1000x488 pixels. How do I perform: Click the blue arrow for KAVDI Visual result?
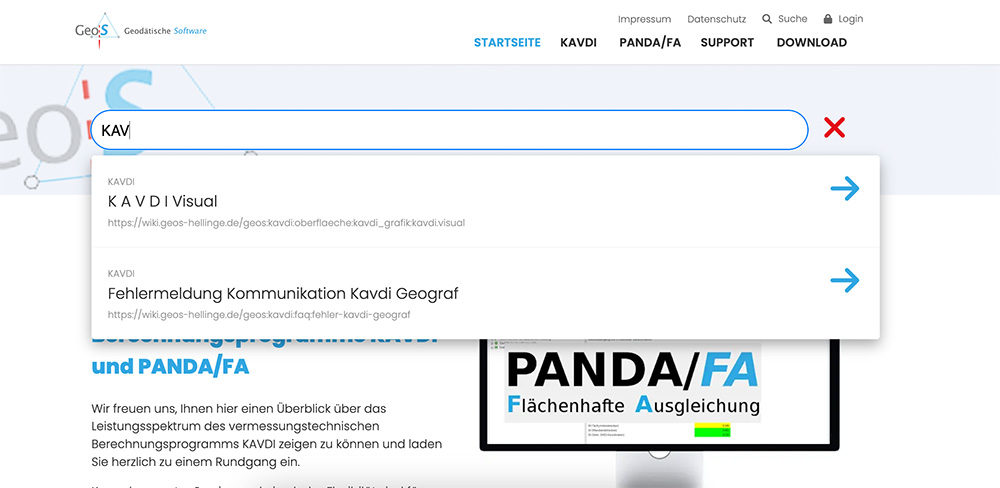point(845,189)
